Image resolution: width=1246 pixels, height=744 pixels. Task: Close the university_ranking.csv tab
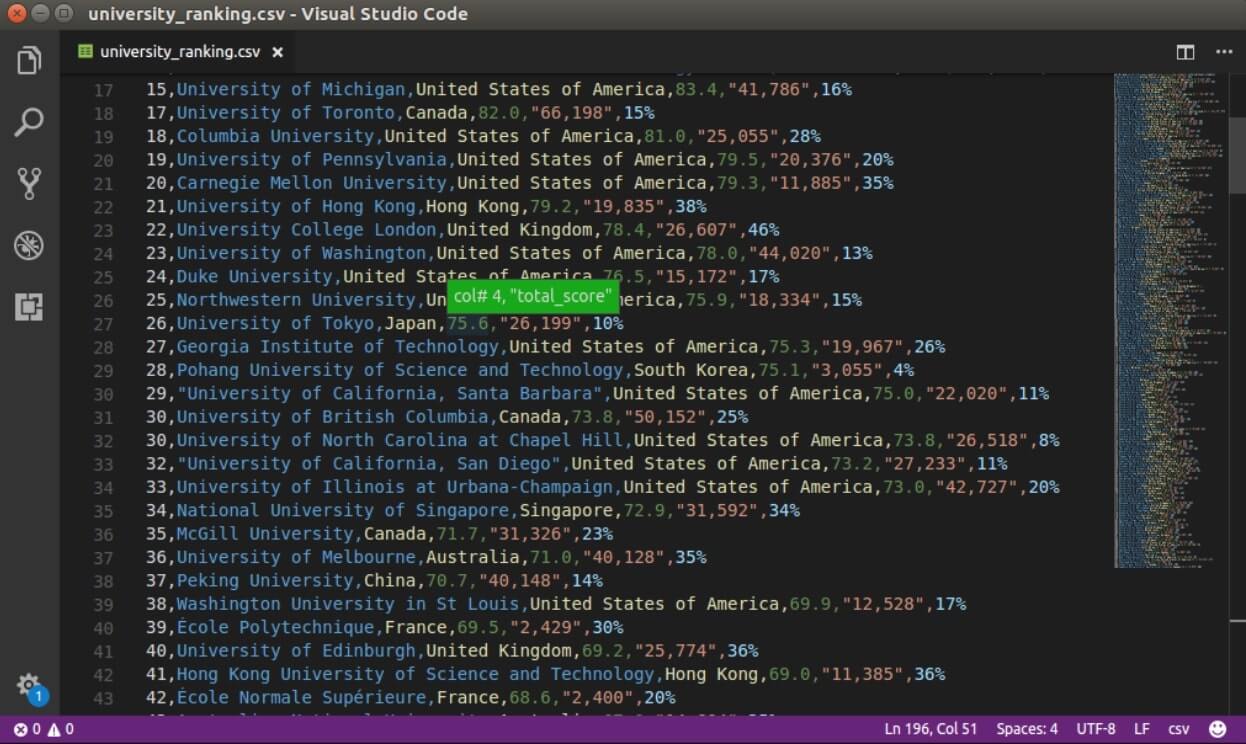(277, 52)
